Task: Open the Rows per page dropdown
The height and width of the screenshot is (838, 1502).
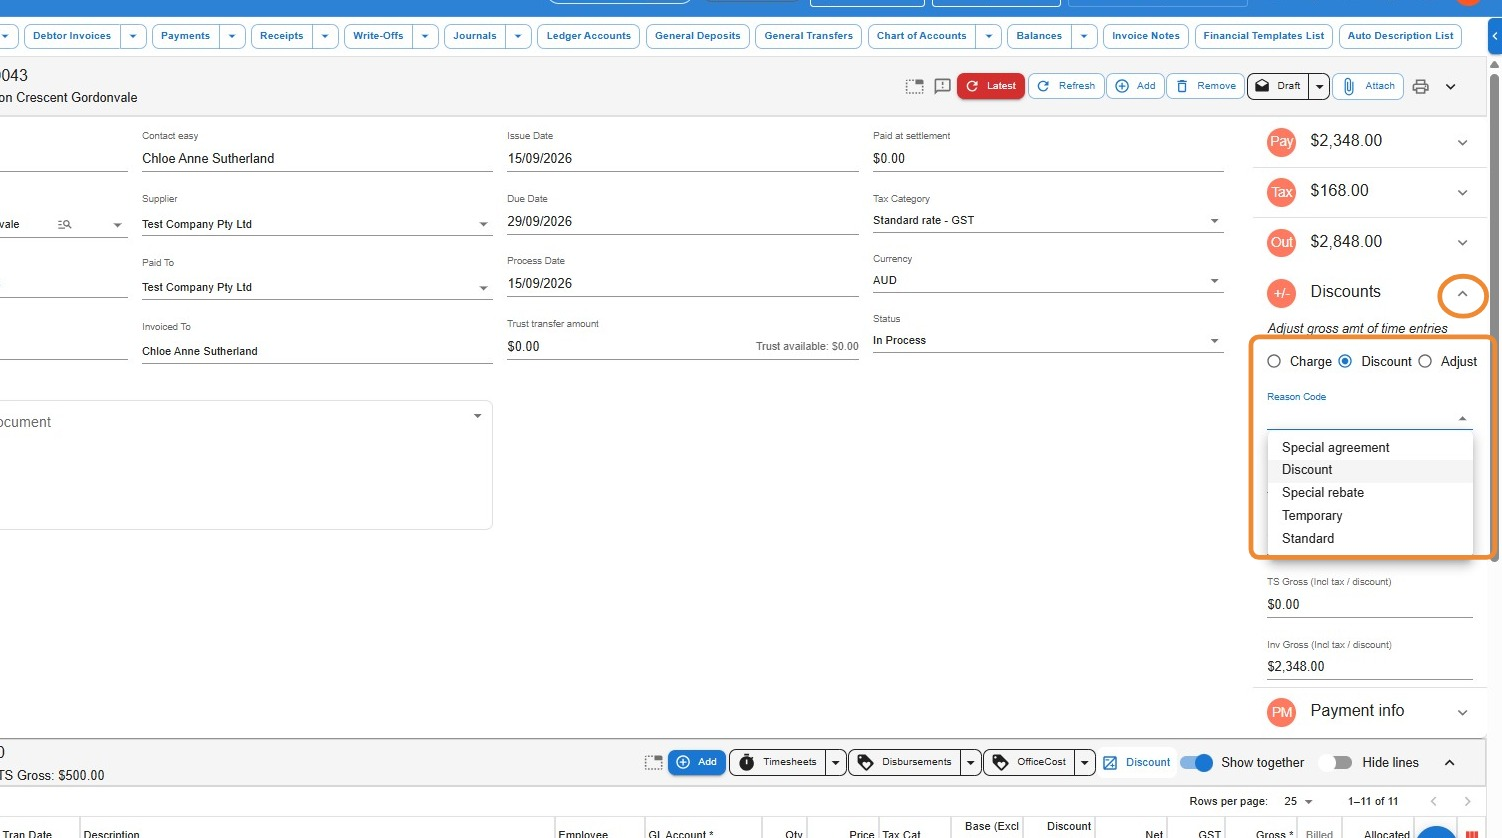Action: (x=1298, y=802)
